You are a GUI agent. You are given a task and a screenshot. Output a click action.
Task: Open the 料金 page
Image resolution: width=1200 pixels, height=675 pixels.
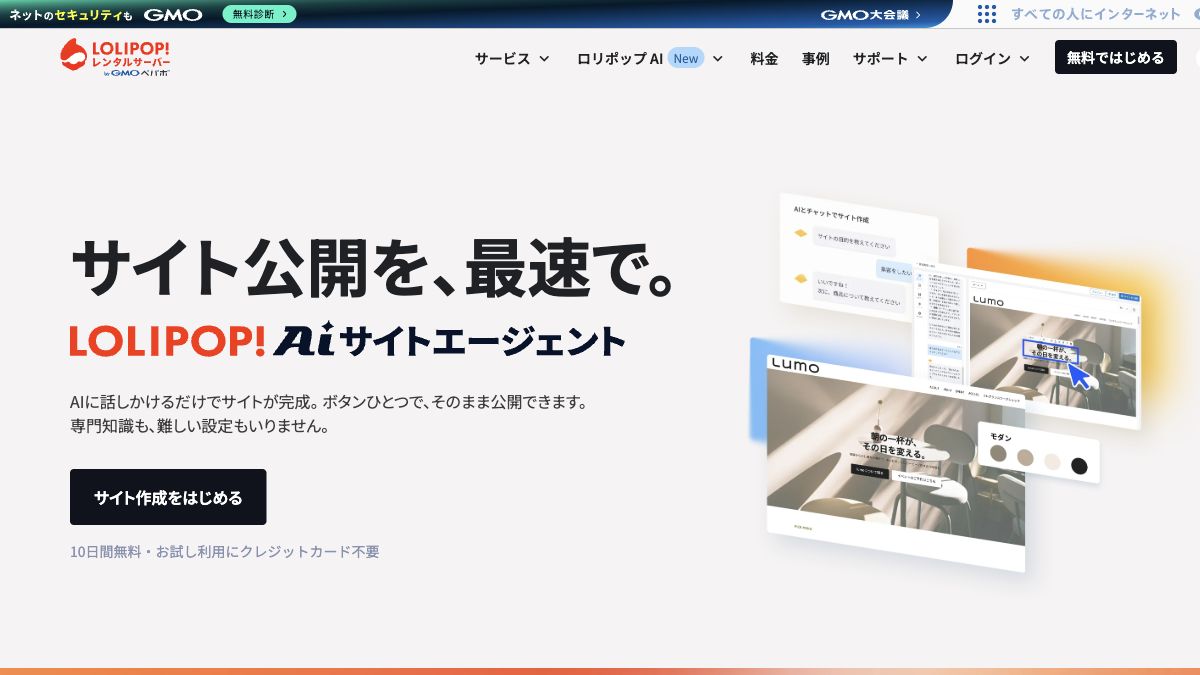coord(764,58)
